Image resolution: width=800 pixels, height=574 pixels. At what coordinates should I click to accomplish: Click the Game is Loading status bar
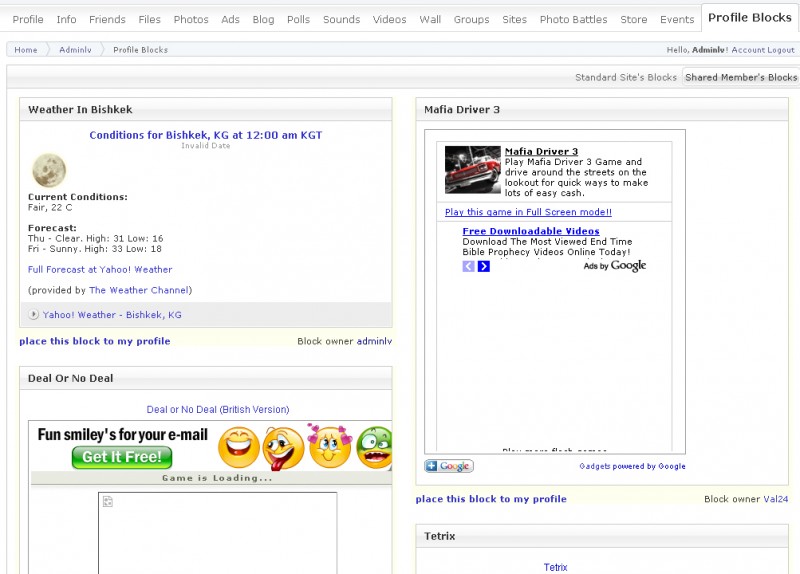tap(211, 478)
